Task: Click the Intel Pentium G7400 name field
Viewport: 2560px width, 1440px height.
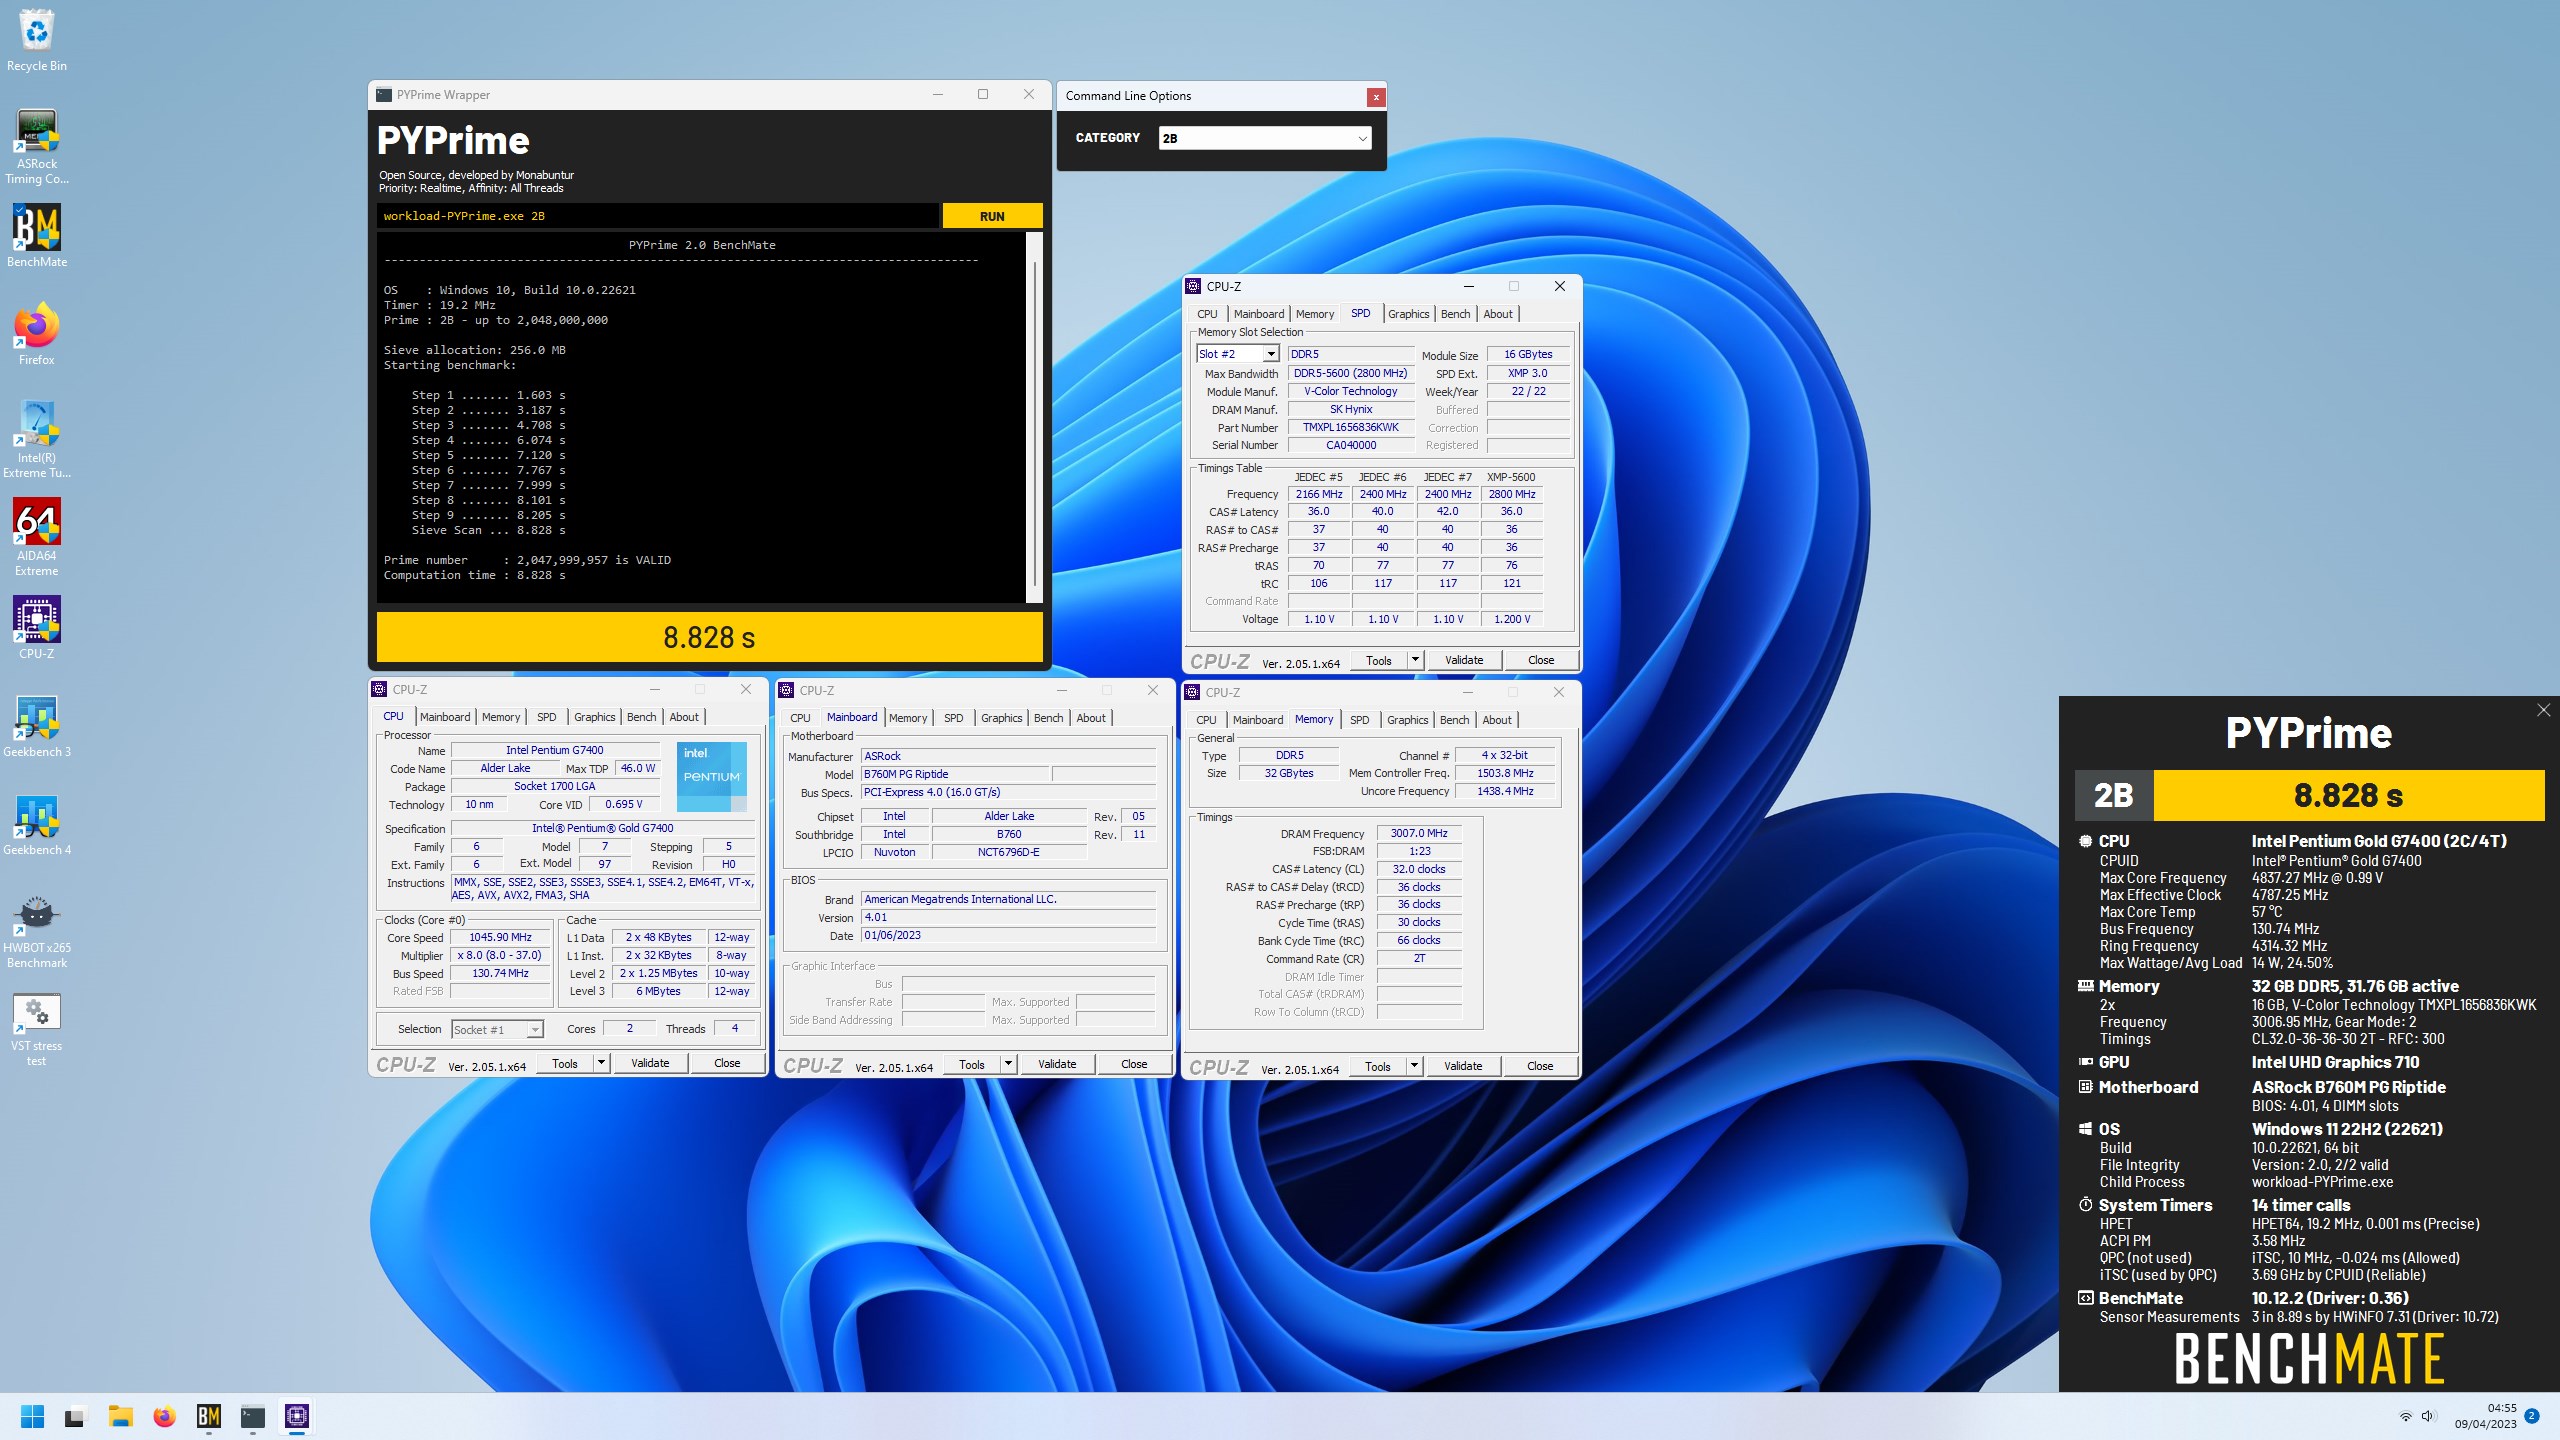Action: [555, 750]
